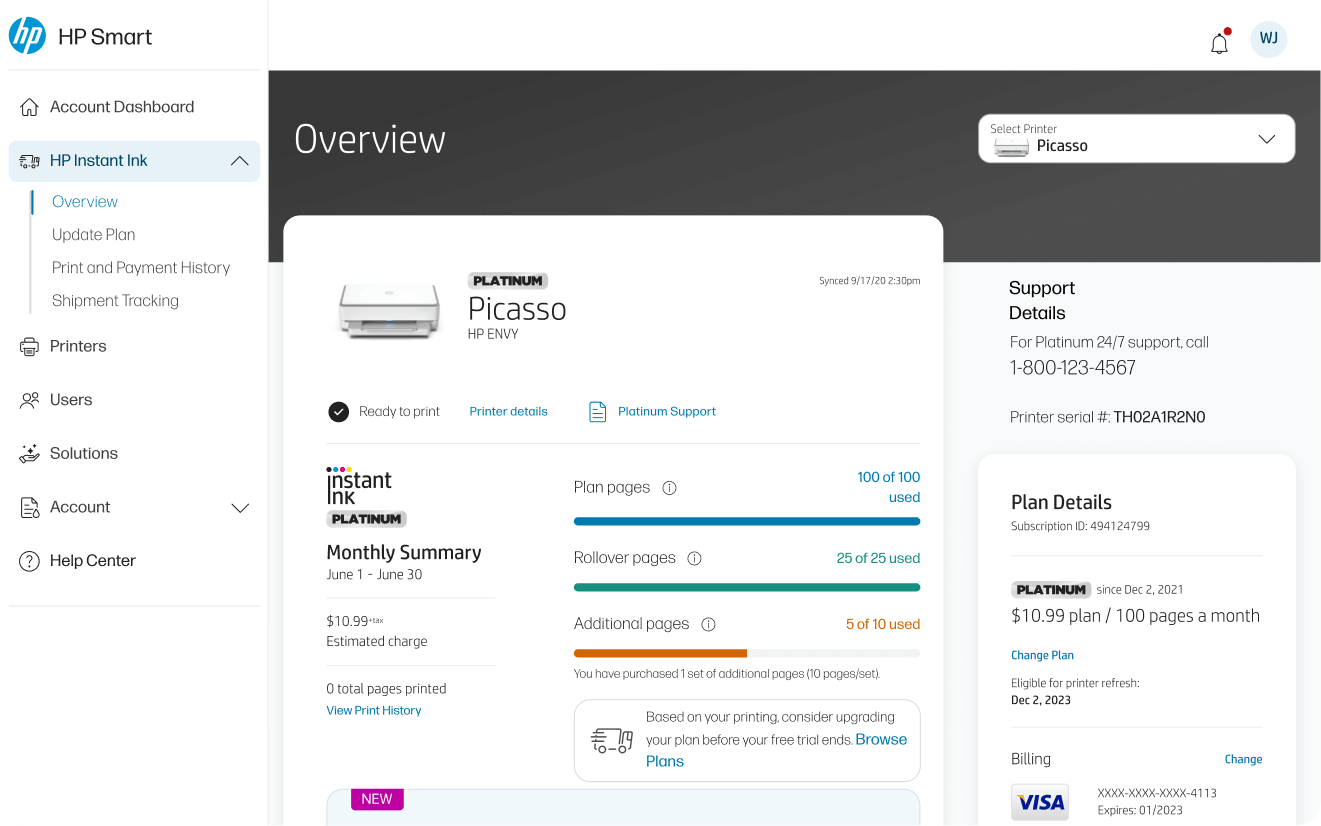Open the Platinum Support link
1321x826 pixels.
667,412
